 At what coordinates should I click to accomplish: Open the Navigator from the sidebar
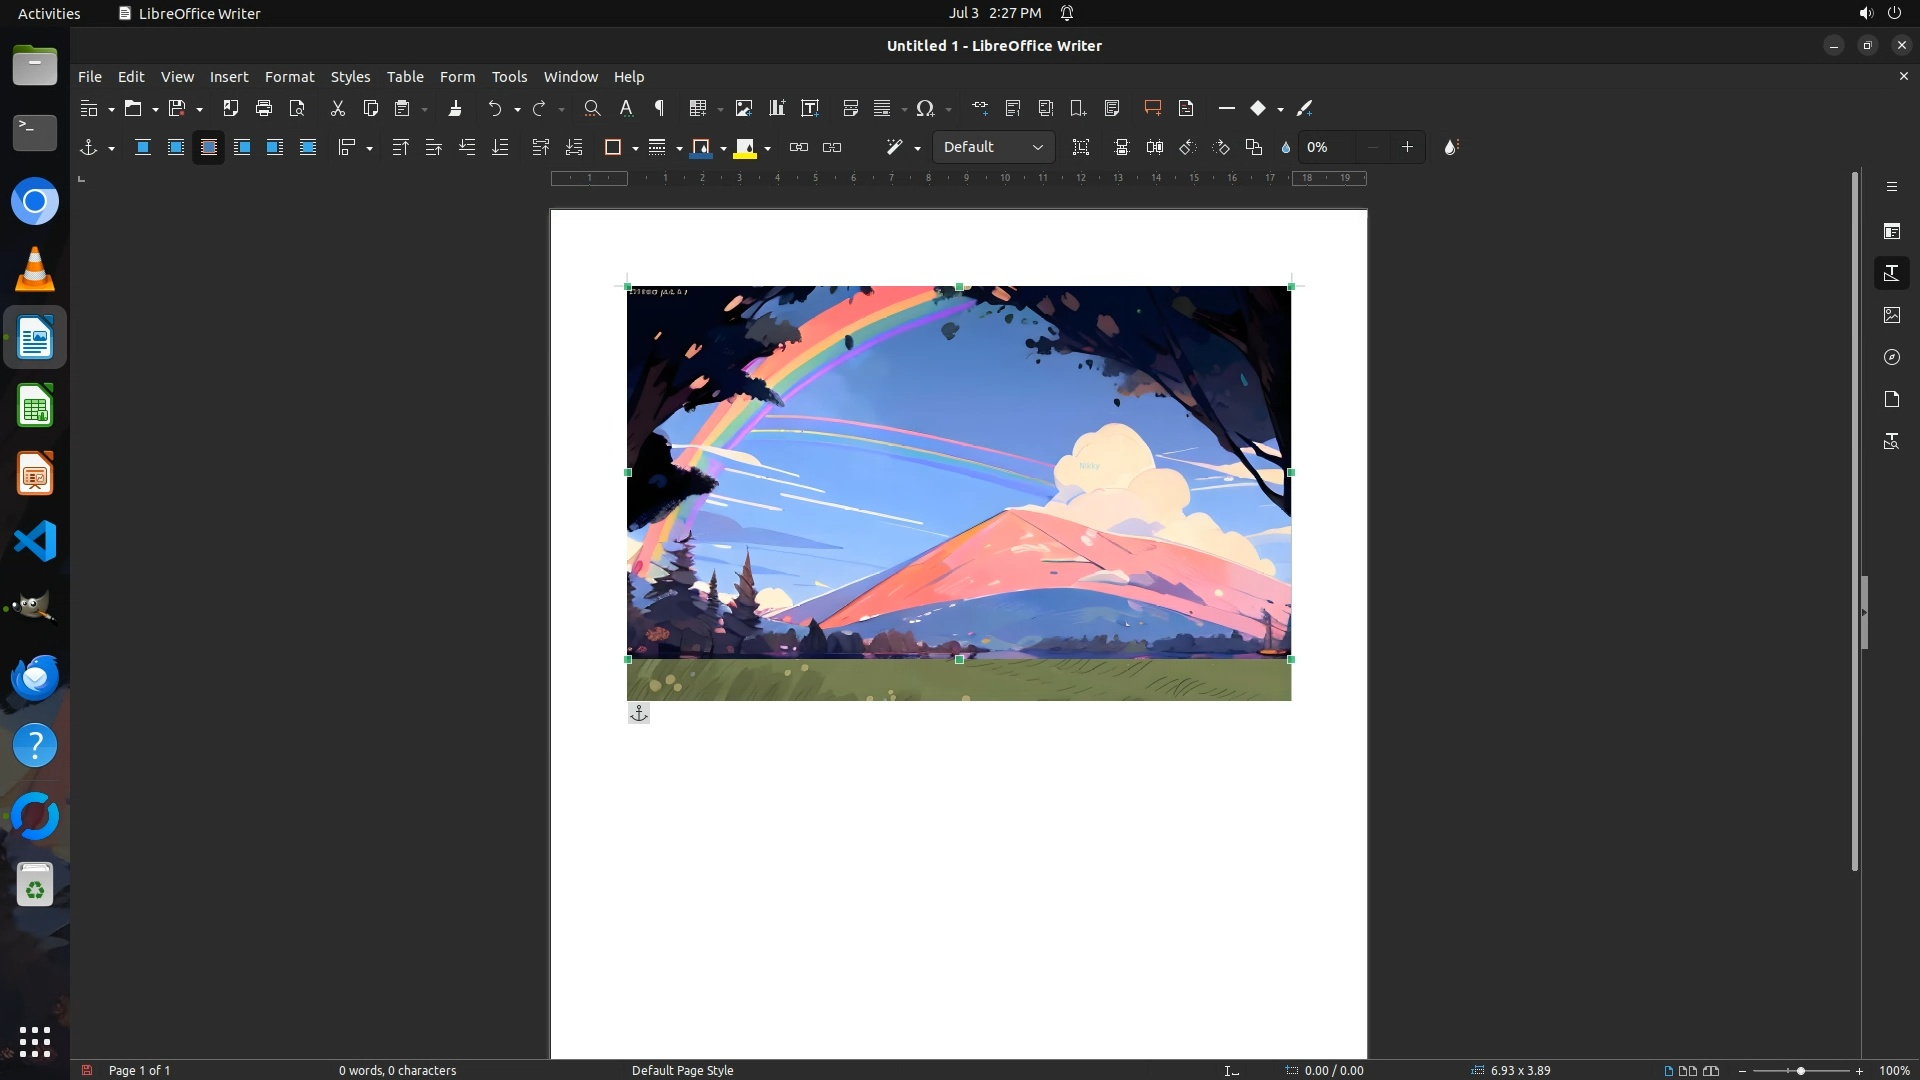1891,357
